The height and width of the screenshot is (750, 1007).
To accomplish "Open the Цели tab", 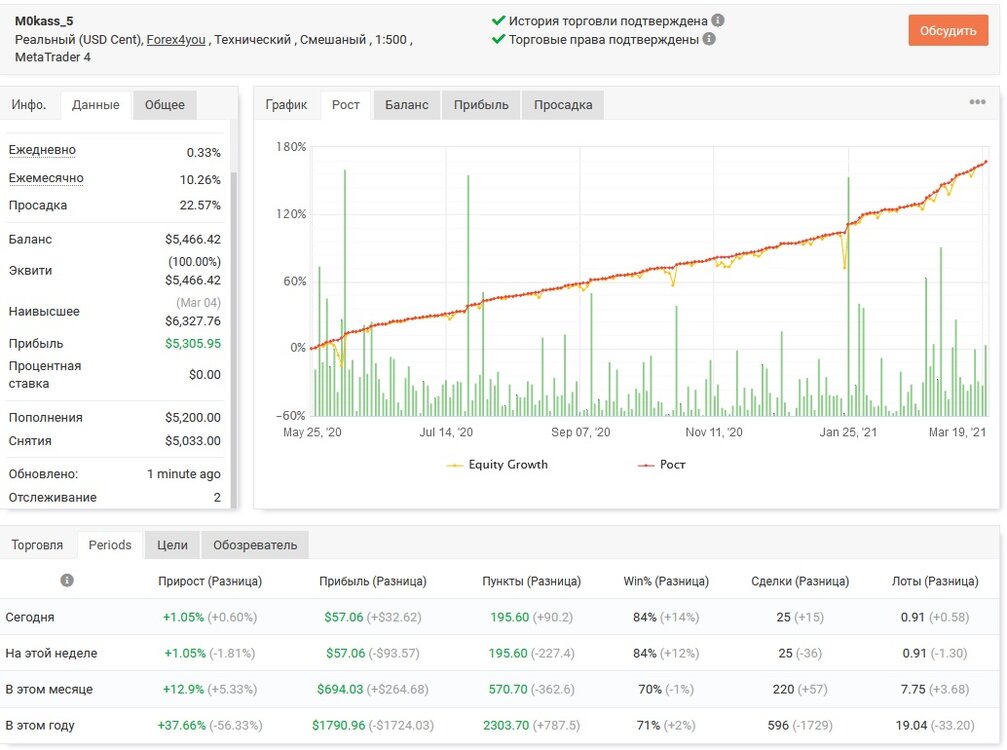I will click(173, 545).
